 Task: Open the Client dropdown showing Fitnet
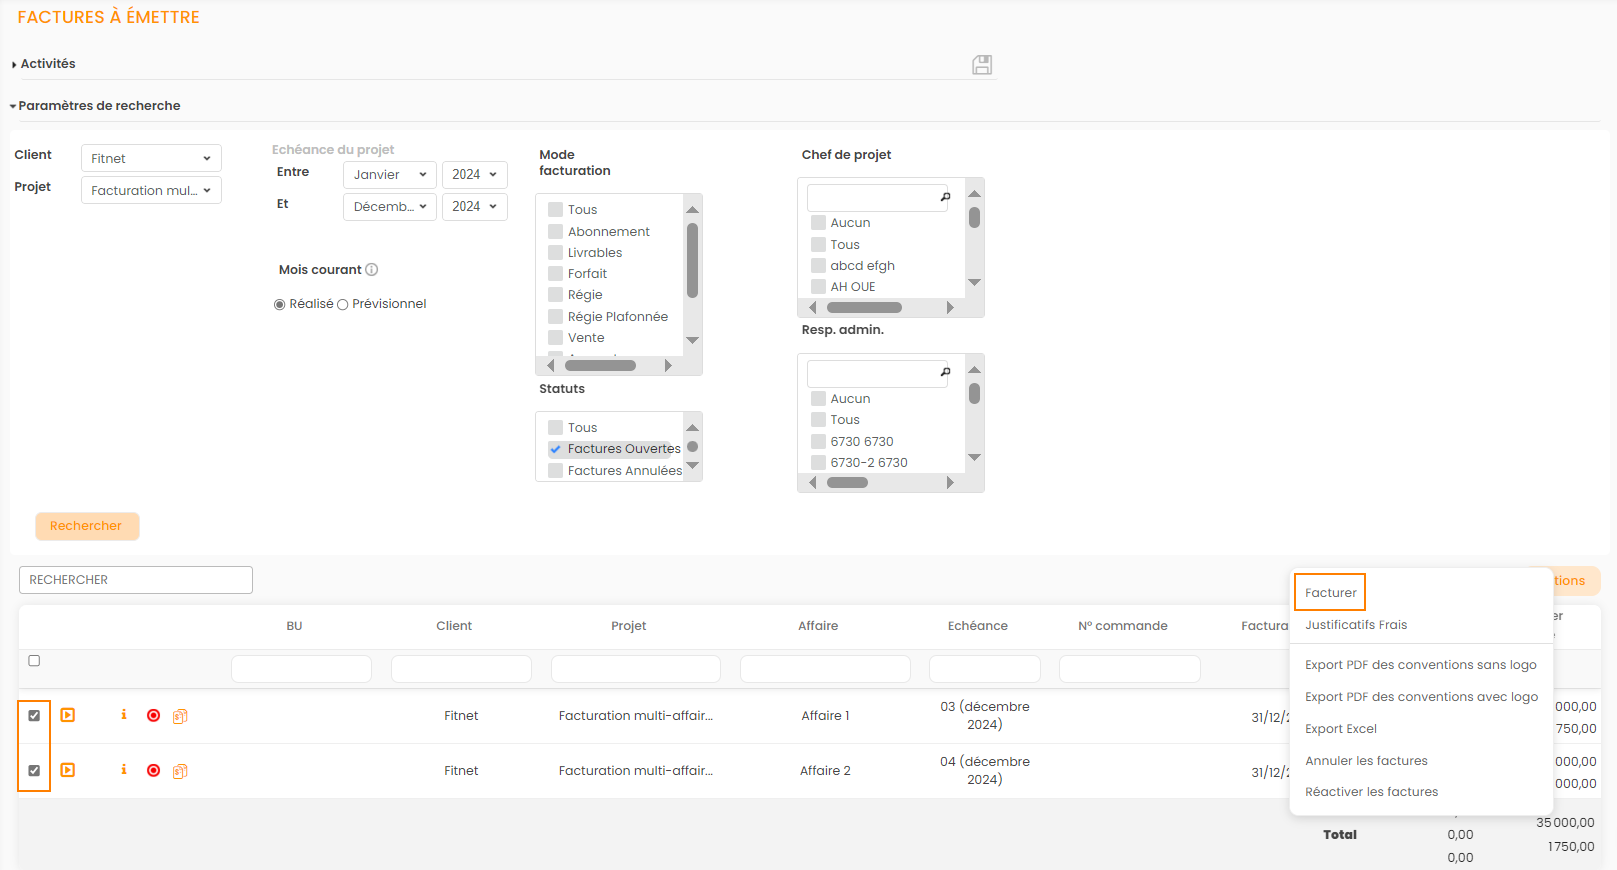[151, 158]
